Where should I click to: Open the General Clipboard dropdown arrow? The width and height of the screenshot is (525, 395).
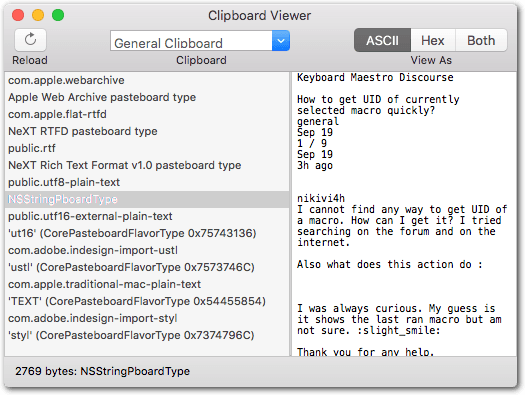coord(281,41)
